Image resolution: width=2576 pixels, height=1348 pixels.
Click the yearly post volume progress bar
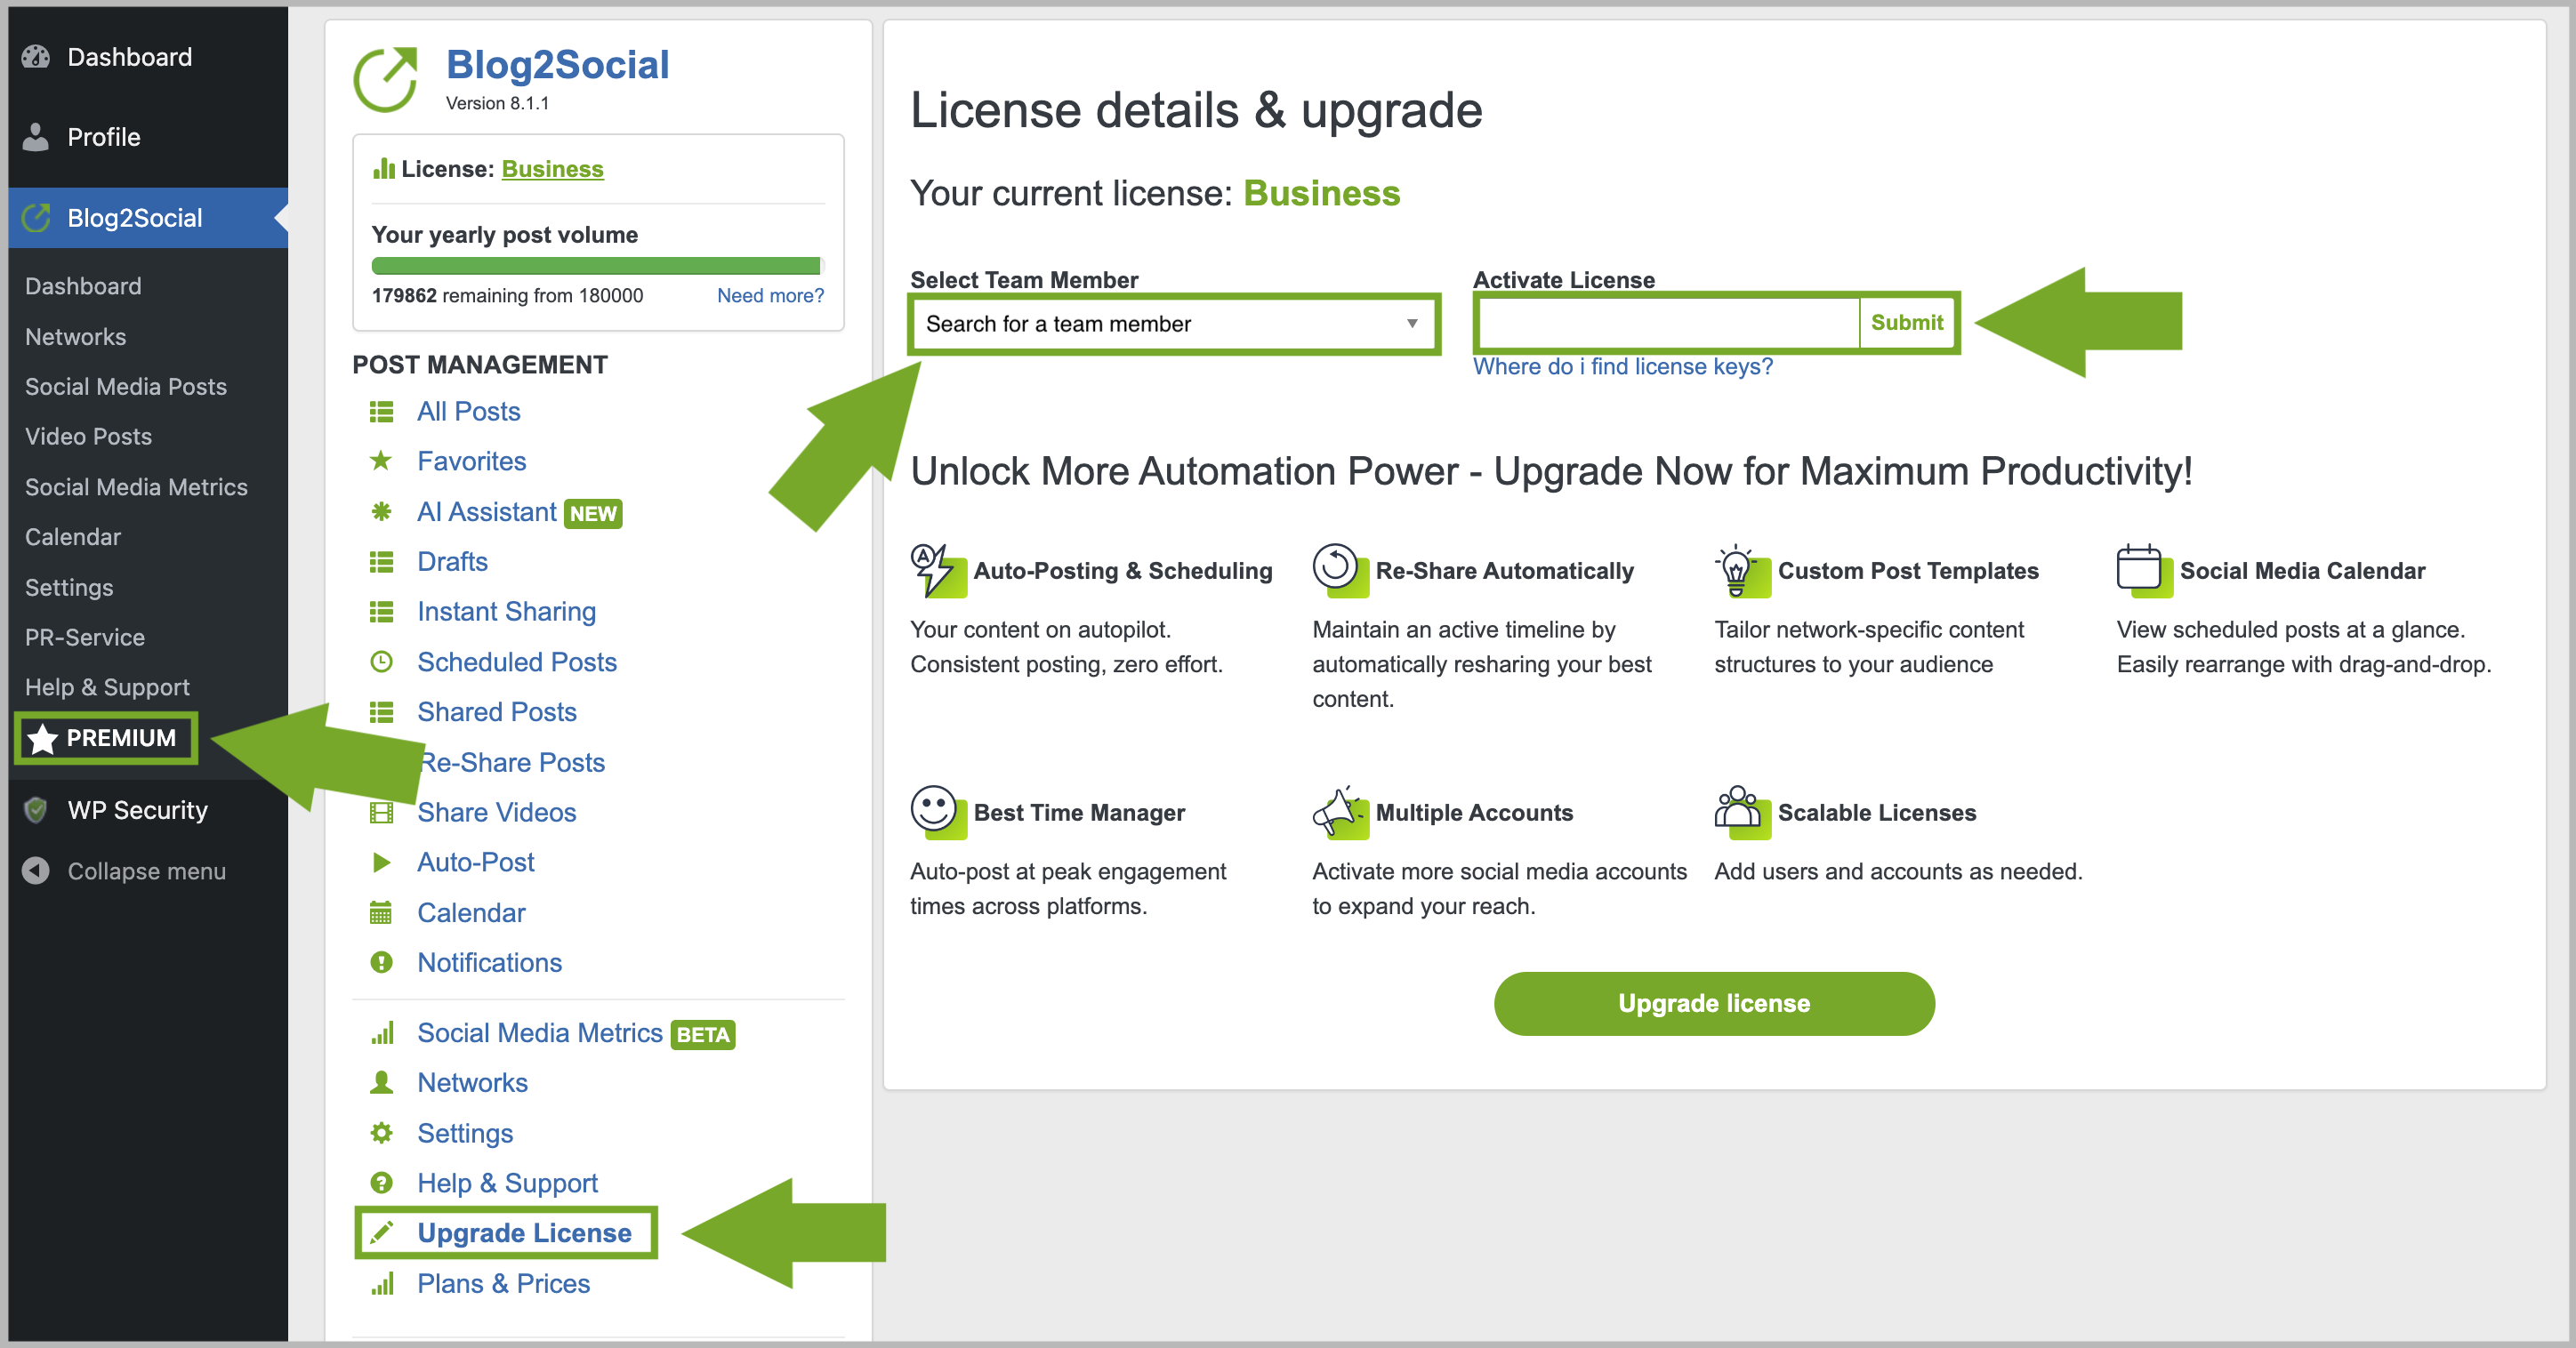click(x=598, y=266)
